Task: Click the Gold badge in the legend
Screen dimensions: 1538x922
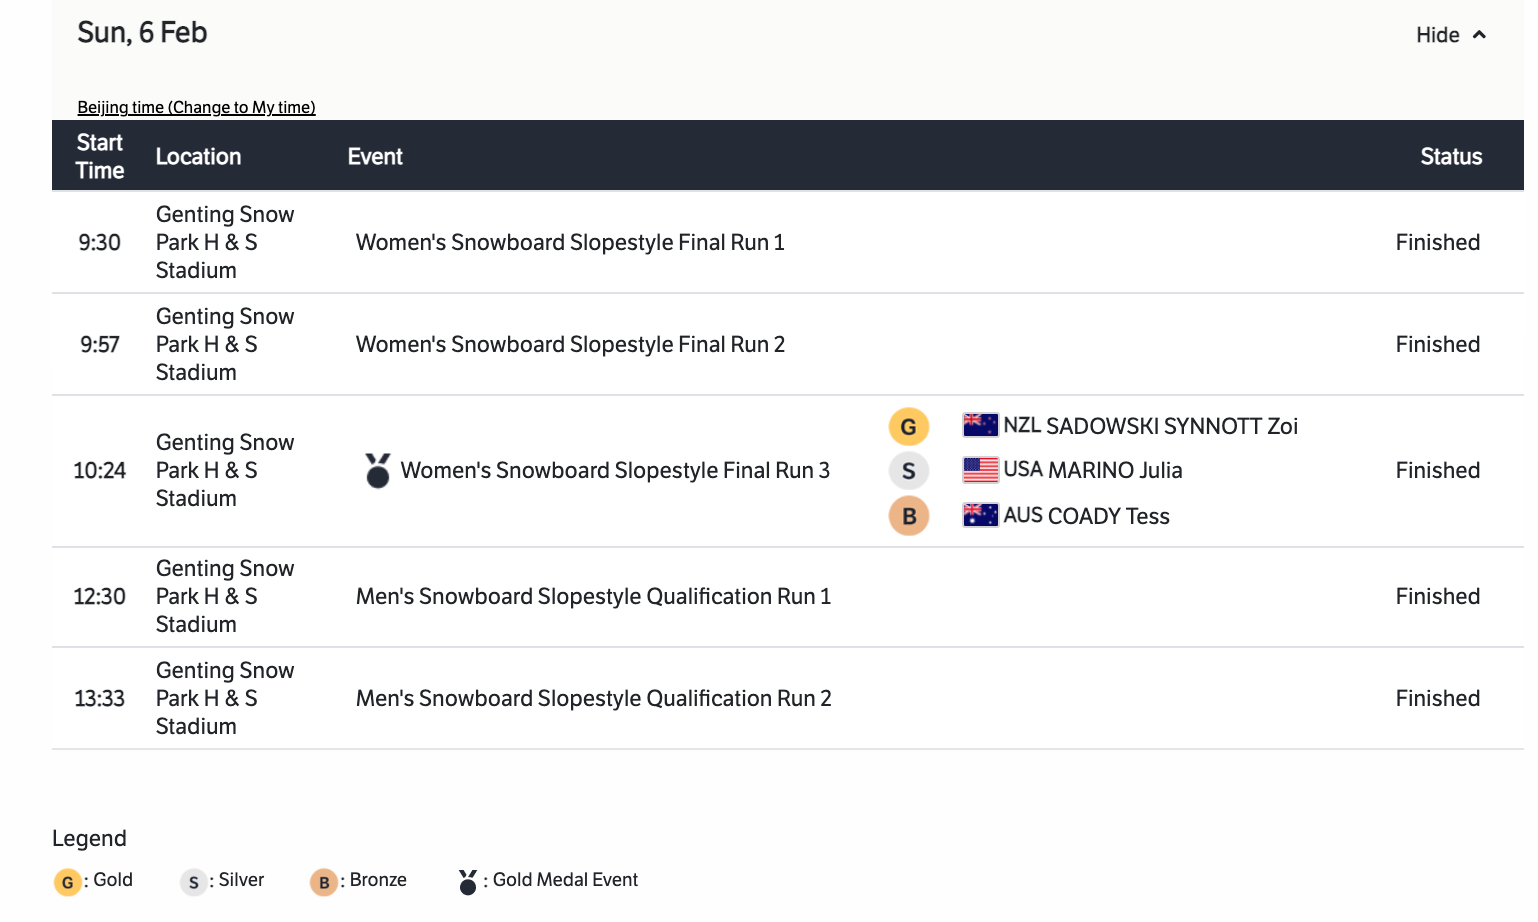Action: (67, 882)
